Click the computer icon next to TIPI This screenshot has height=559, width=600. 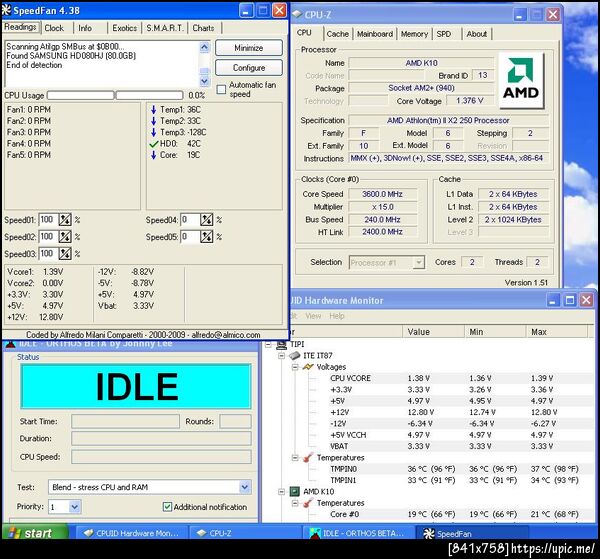[282, 344]
